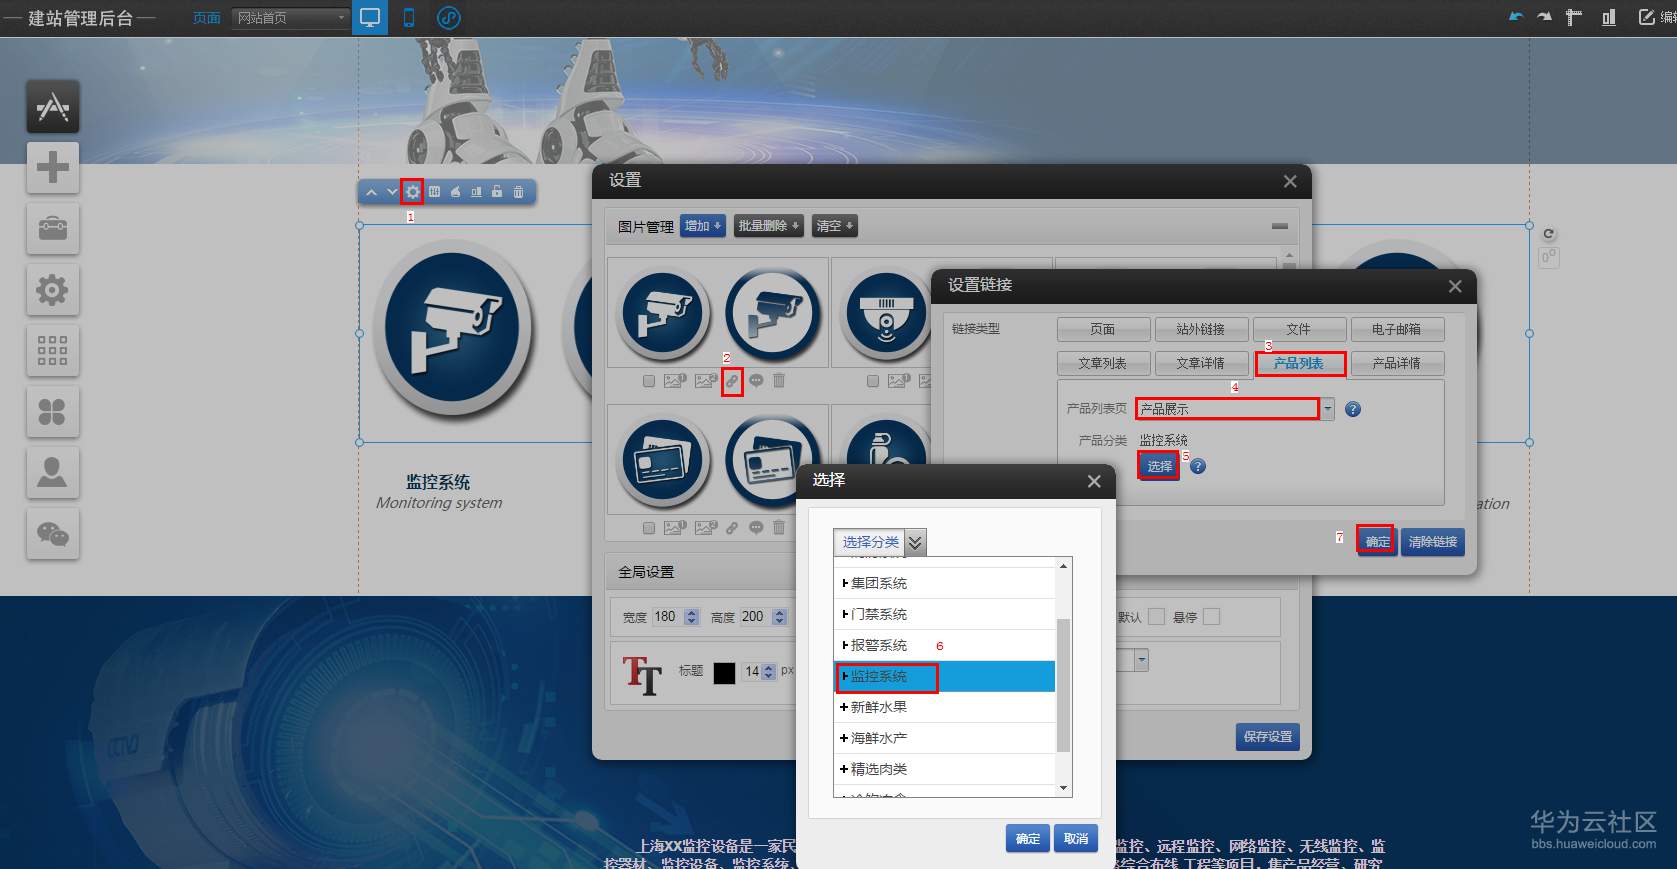This screenshot has width=1677, height=869.
Task: Delete module using toolbar trash icon
Action: [518, 192]
